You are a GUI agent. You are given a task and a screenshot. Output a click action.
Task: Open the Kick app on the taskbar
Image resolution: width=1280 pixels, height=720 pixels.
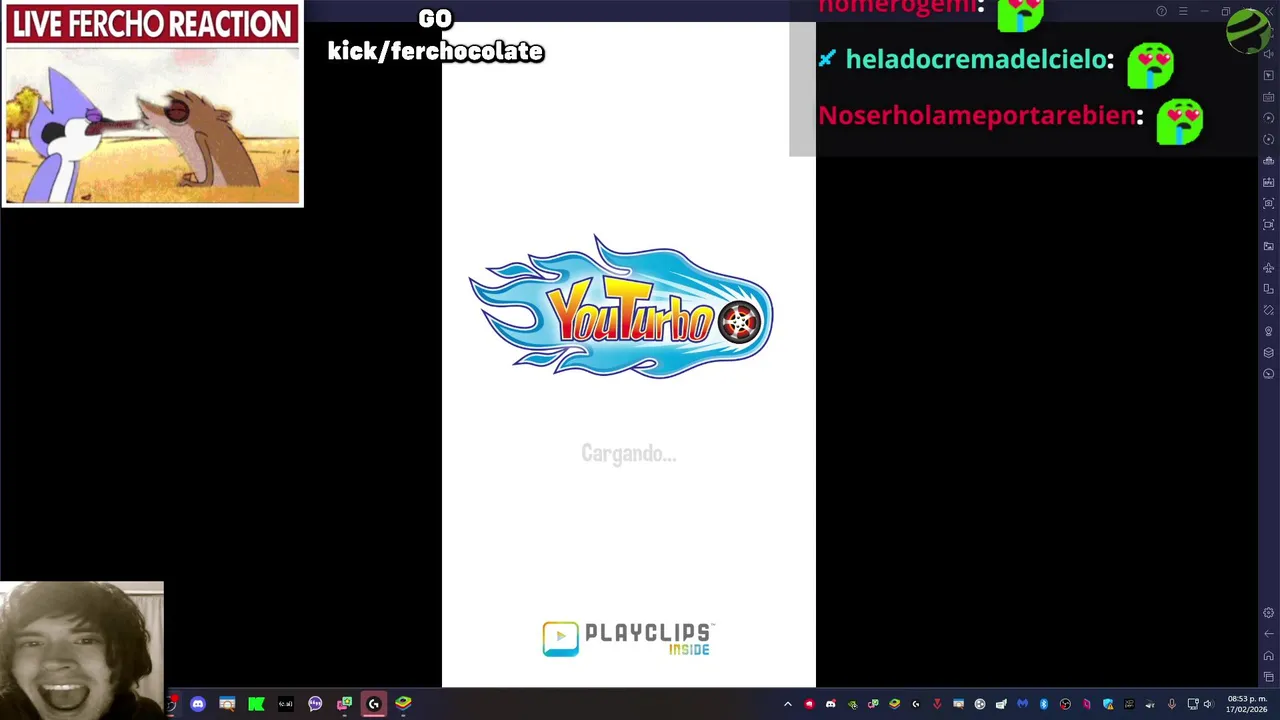pos(256,704)
